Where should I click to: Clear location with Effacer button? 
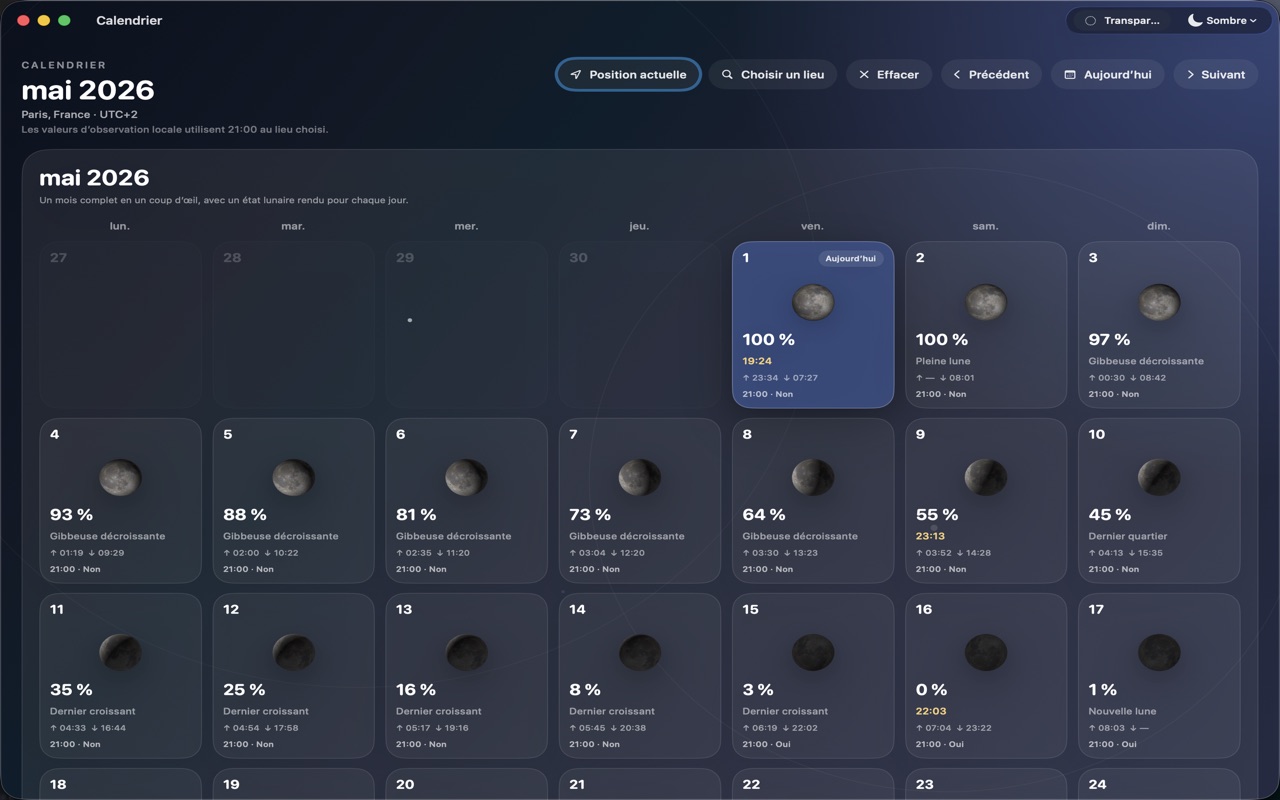(x=889, y=75)
